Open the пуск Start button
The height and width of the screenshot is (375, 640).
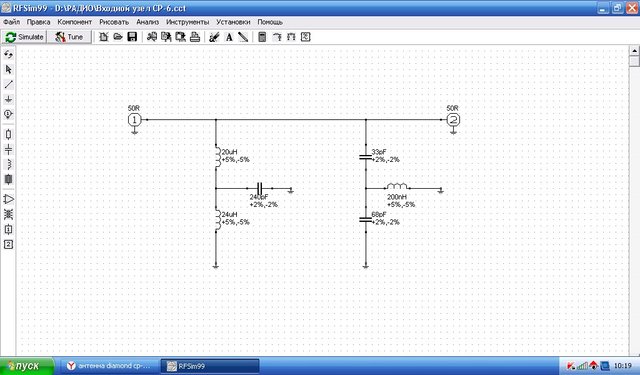point(27,366)
